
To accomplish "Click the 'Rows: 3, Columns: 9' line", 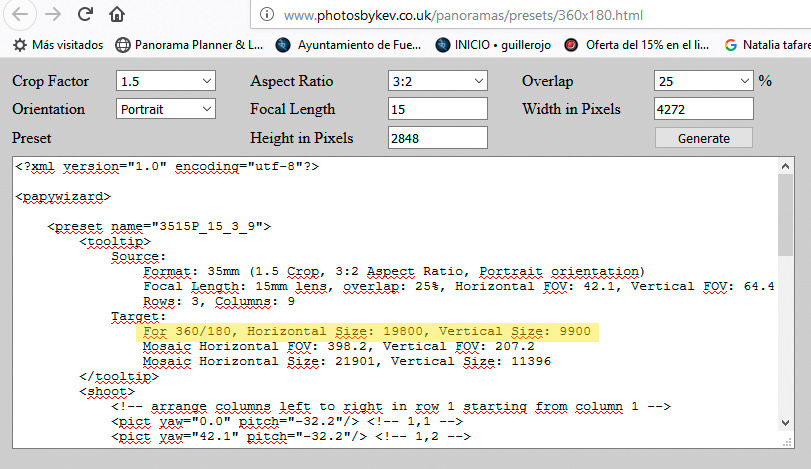I will pos(219,301).
